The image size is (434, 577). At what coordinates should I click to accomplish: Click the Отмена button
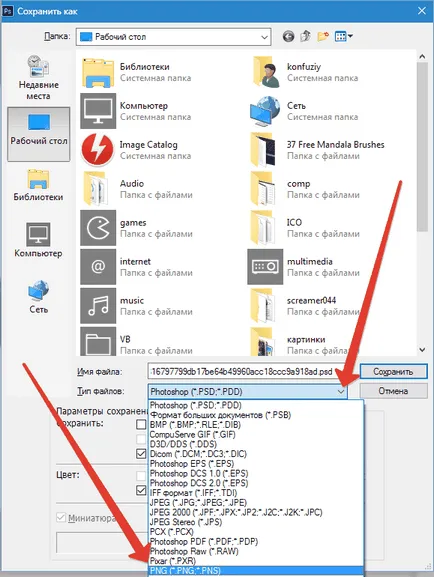[x=394, y=391]
